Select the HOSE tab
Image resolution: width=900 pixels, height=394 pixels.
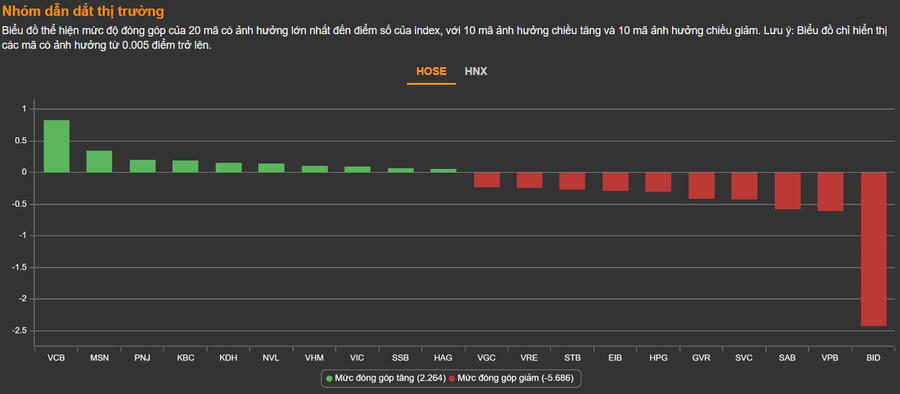pos(431,72)
